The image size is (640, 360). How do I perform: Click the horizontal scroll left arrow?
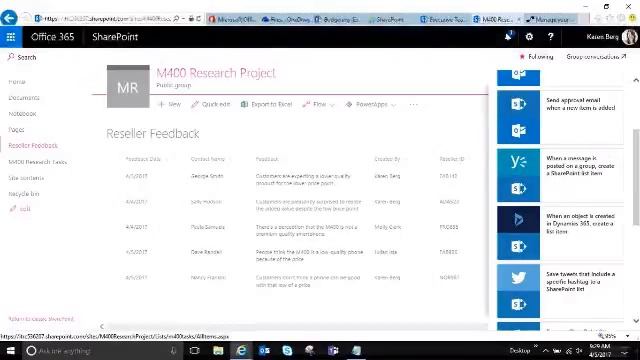pyautogui.click(x=102, y=326)
